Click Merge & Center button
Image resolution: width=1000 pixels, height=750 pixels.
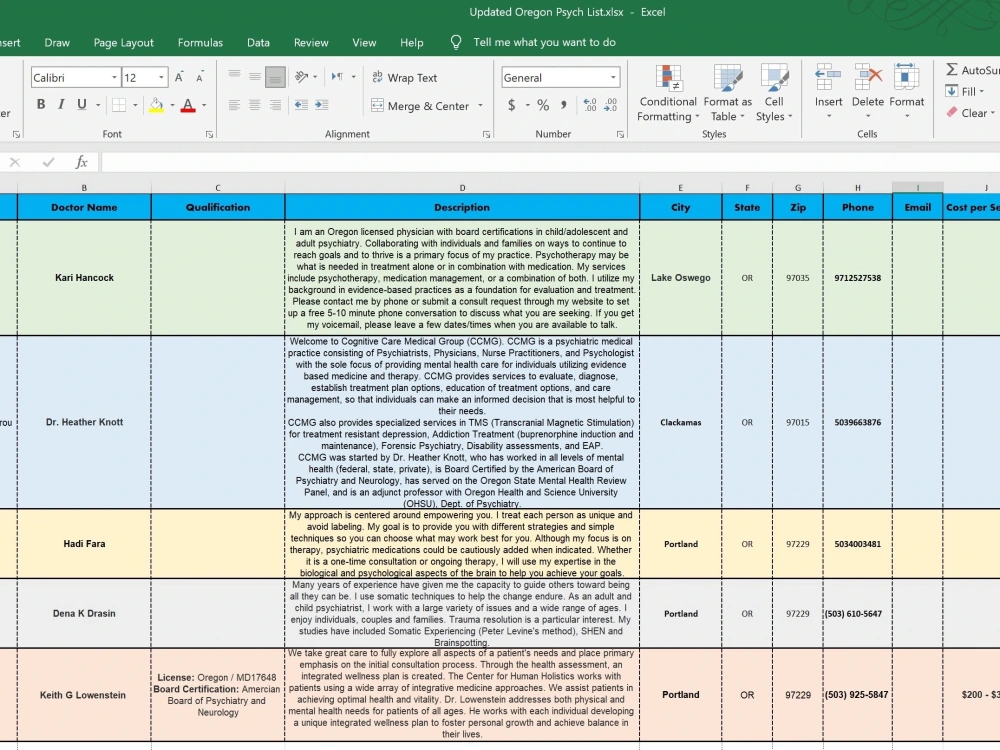pos(420,106)
